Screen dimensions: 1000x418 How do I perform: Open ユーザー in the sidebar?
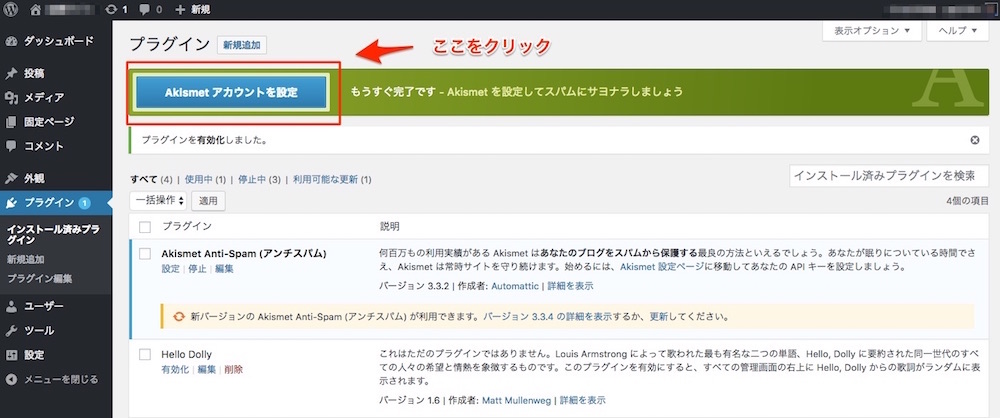point(55,306)
